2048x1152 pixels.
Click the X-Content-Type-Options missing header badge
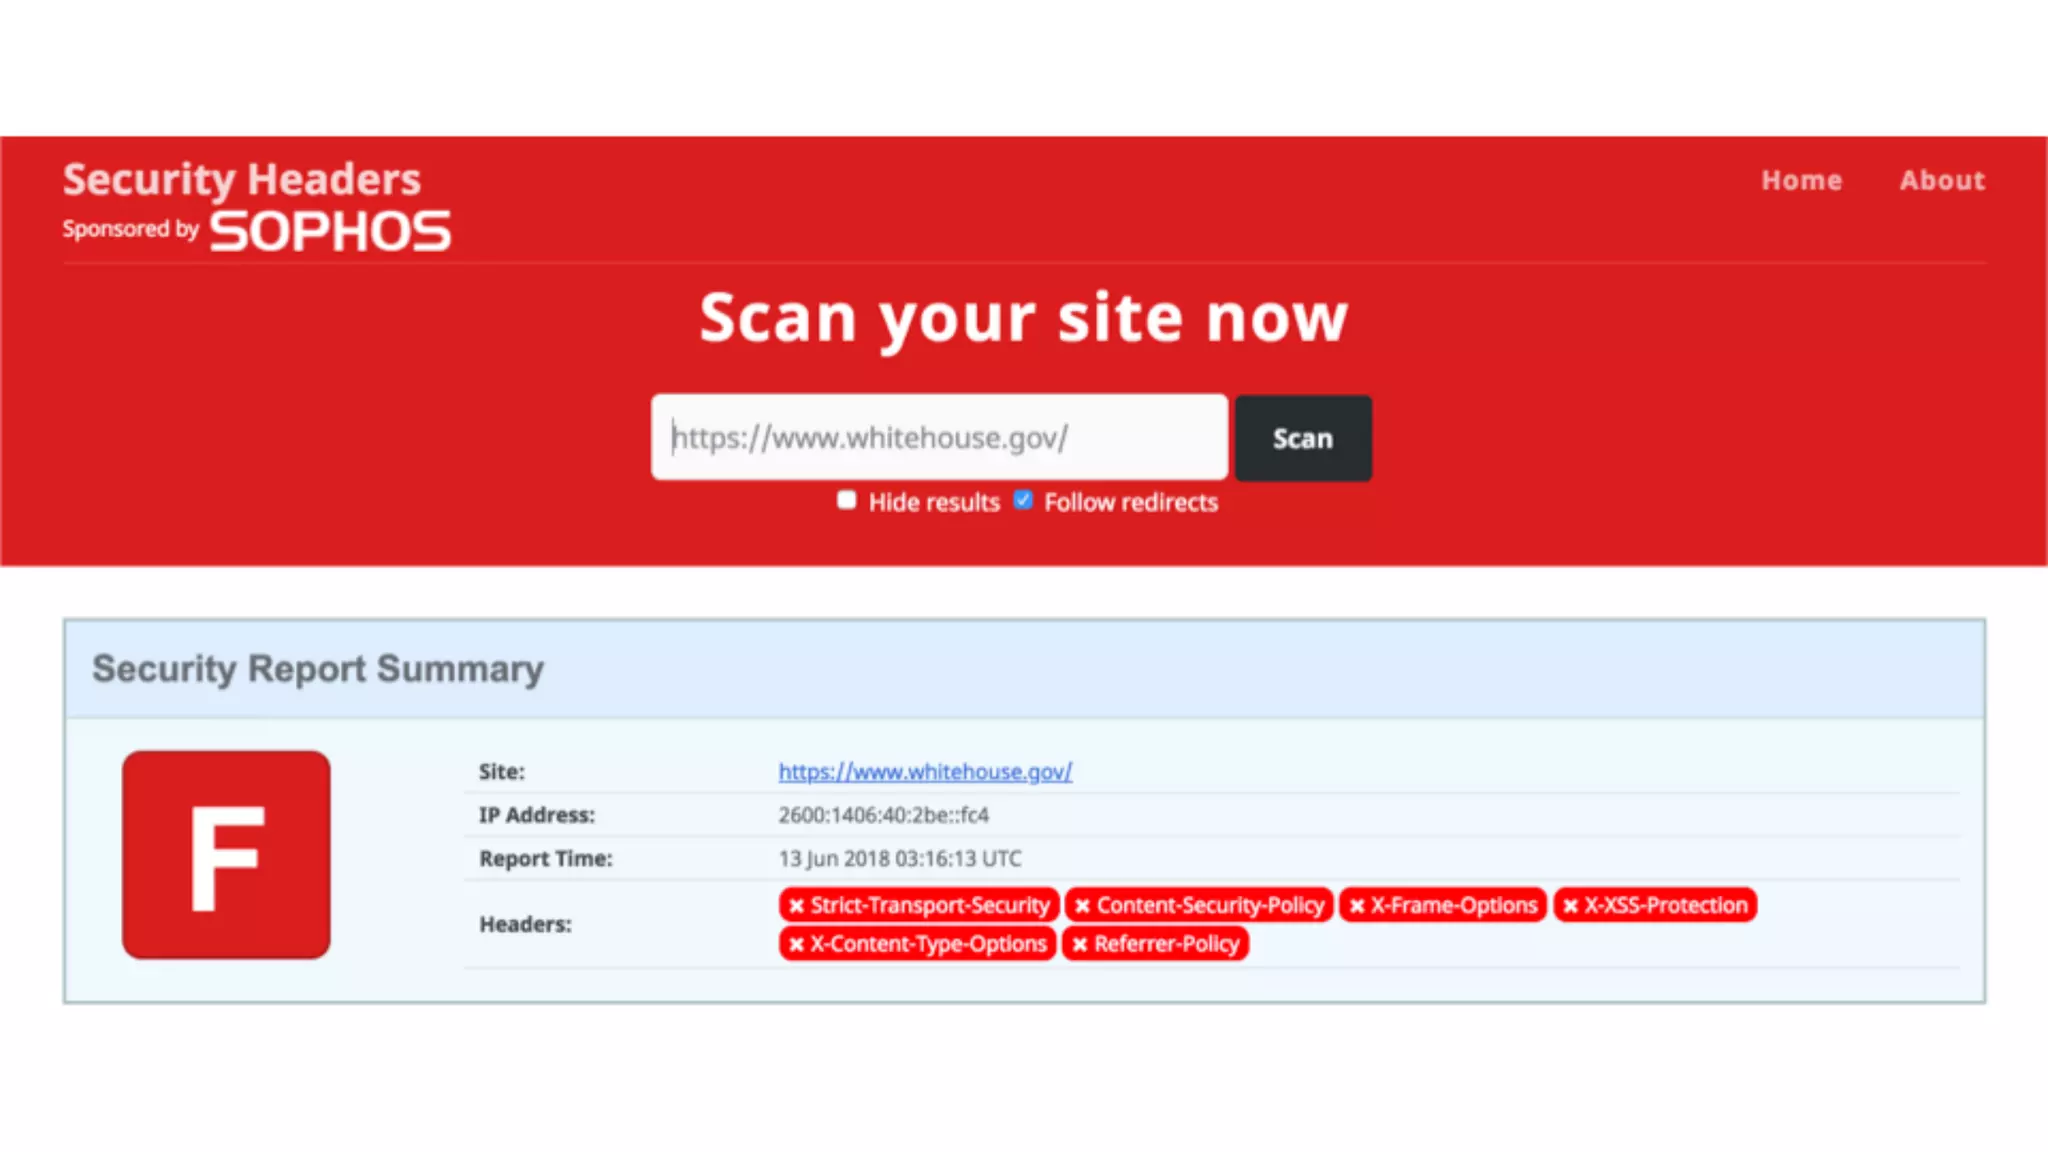point(917,944)
